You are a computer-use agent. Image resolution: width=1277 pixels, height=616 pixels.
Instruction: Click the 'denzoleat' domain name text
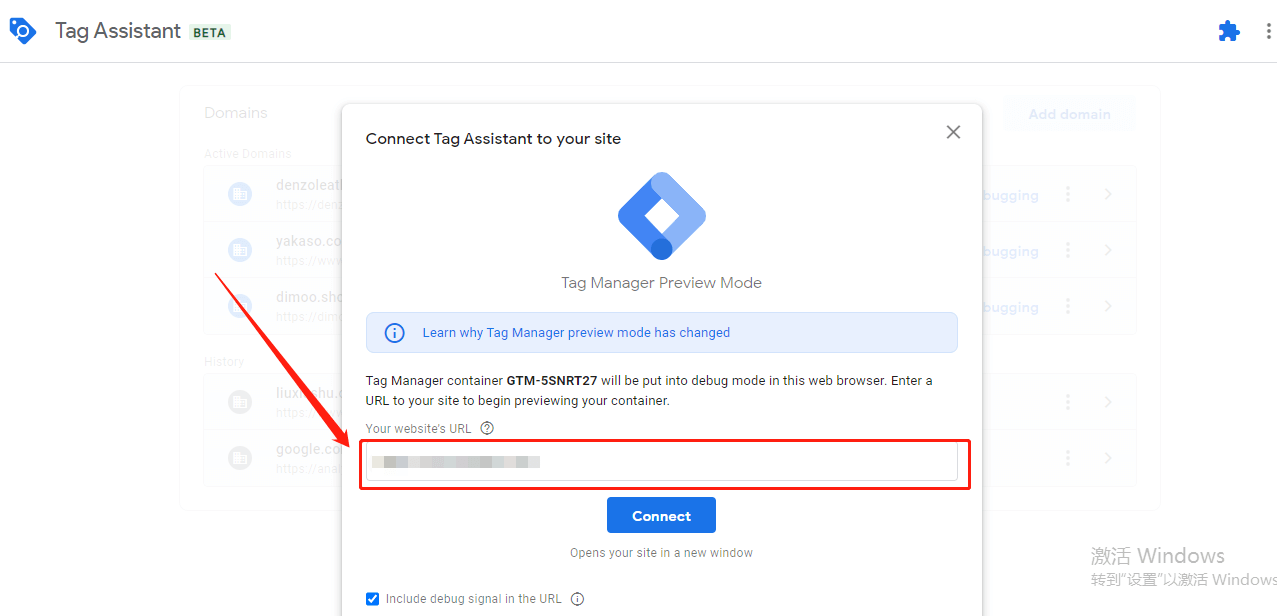click(309, 185)
